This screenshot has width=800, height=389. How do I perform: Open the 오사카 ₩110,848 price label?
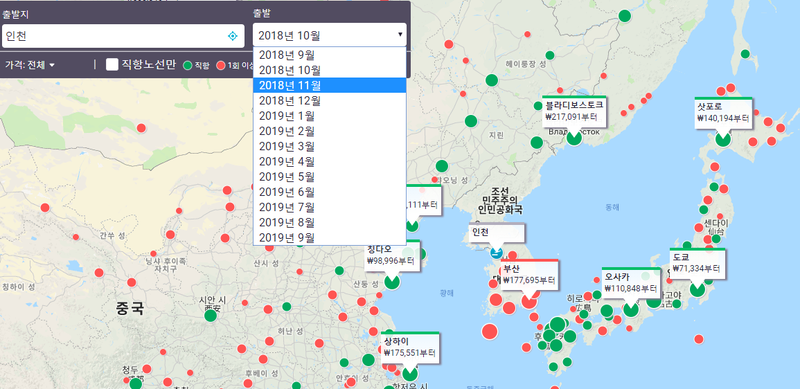[631, 283]
